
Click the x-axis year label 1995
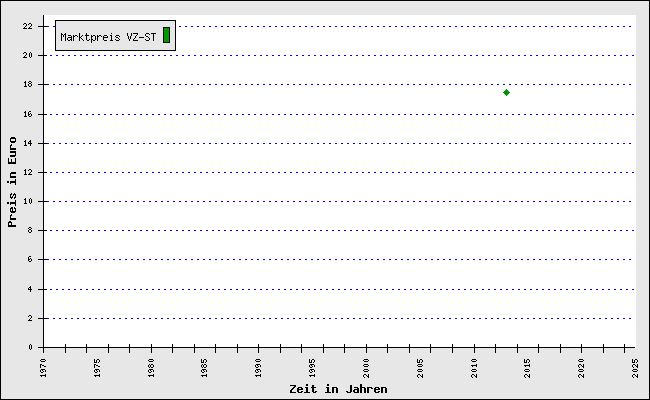pyautogui.click(x=312, y=368)
